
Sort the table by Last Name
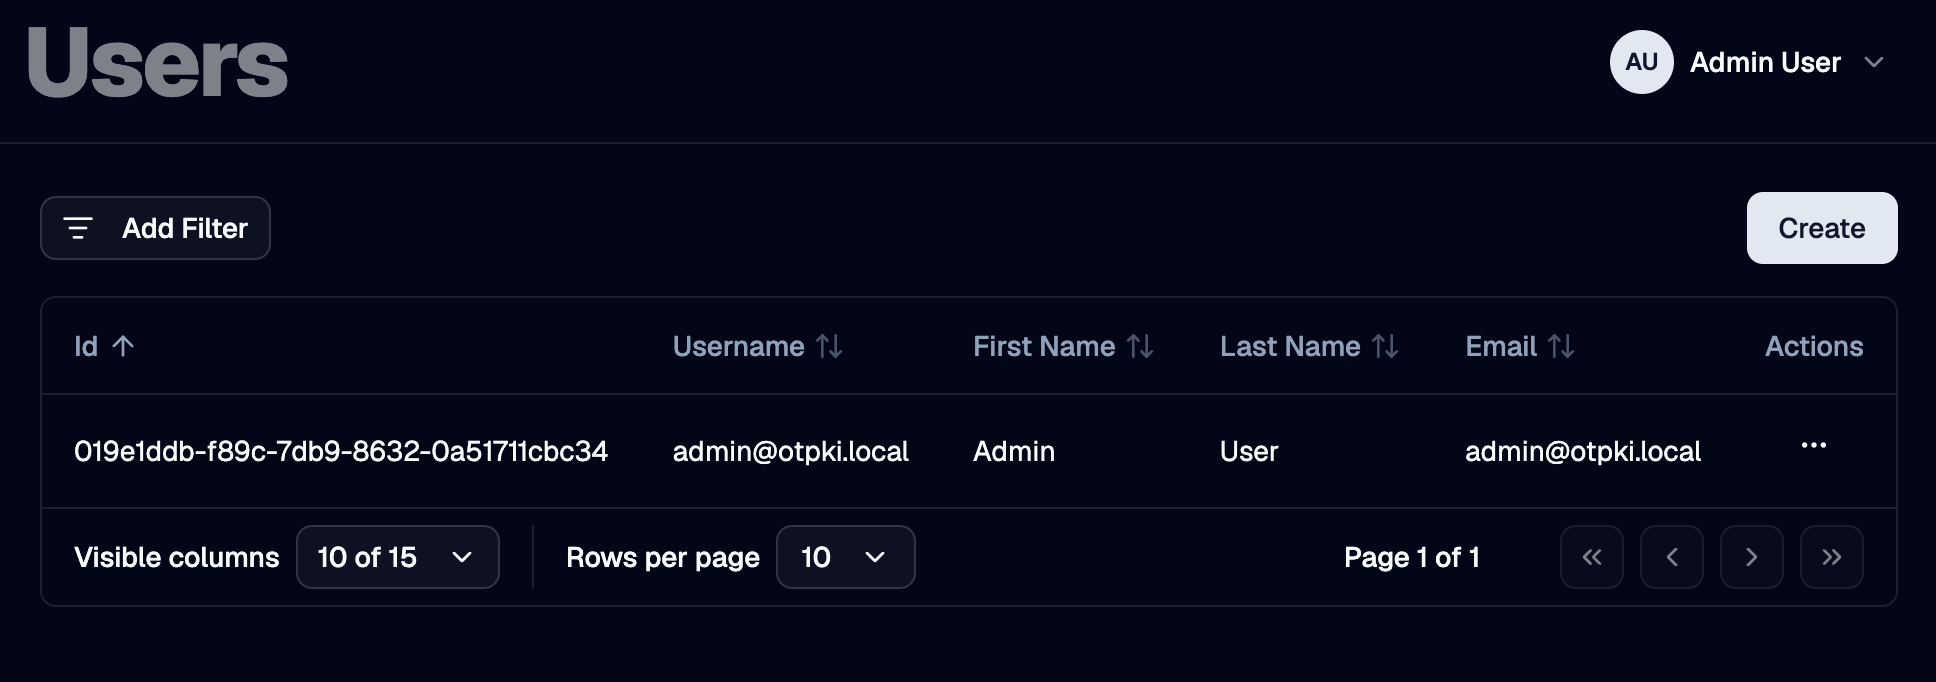[x=1309, y=346]
